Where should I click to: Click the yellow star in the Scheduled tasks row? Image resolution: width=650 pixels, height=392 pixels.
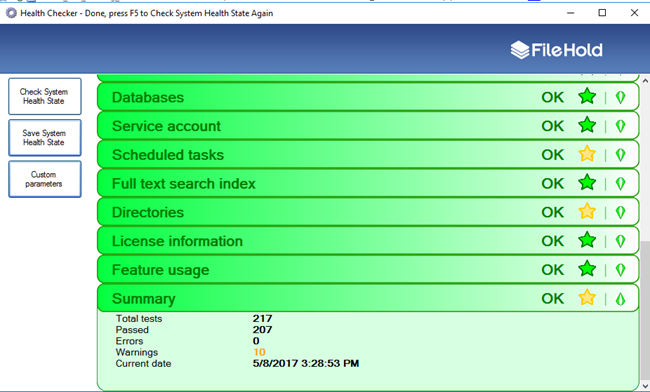click(x=587, y=154)
